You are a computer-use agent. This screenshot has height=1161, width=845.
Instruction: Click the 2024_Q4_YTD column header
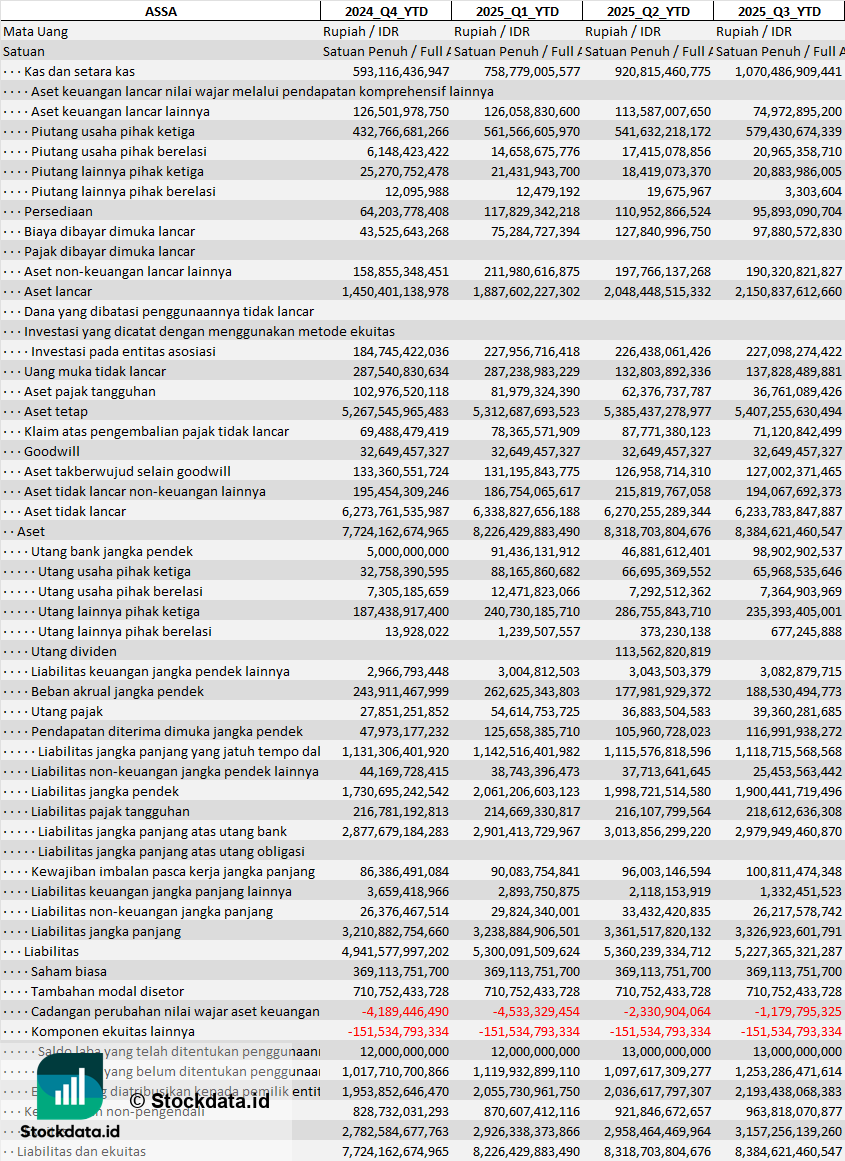click(386, 11)
